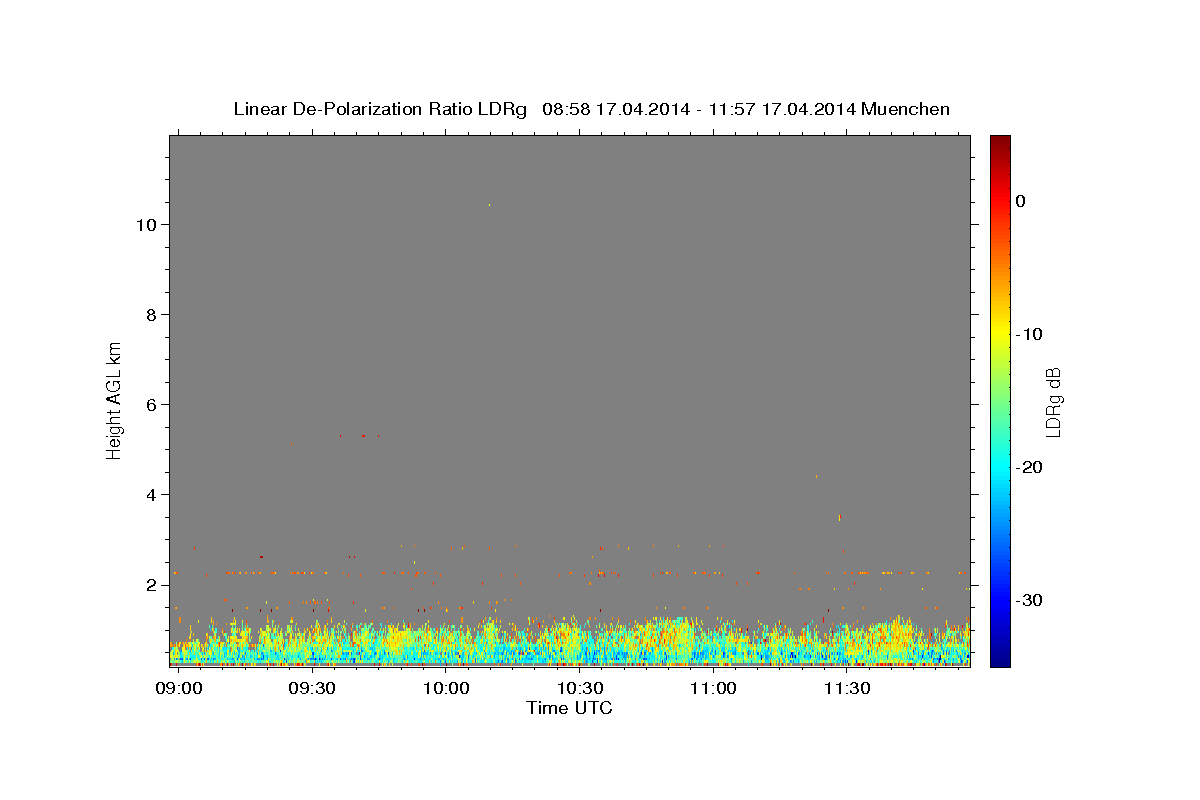Screen dimensions: 1200x800
Task: Click the -20 label on the colorbar
Action: point(1029,467)
